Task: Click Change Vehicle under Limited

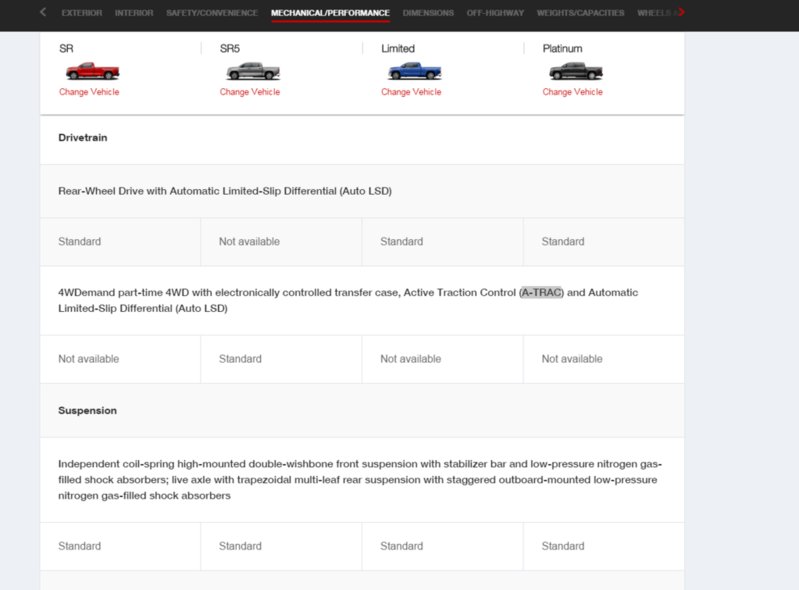Action: point(411,92)
